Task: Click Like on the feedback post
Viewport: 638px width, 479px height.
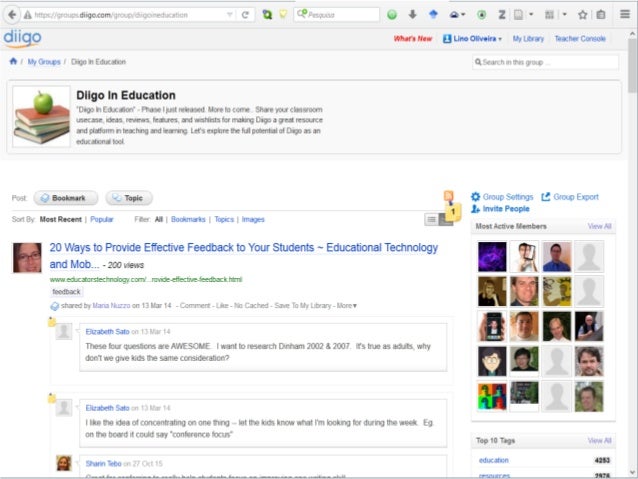Action: pyautogui.click(x=222, y=306)
